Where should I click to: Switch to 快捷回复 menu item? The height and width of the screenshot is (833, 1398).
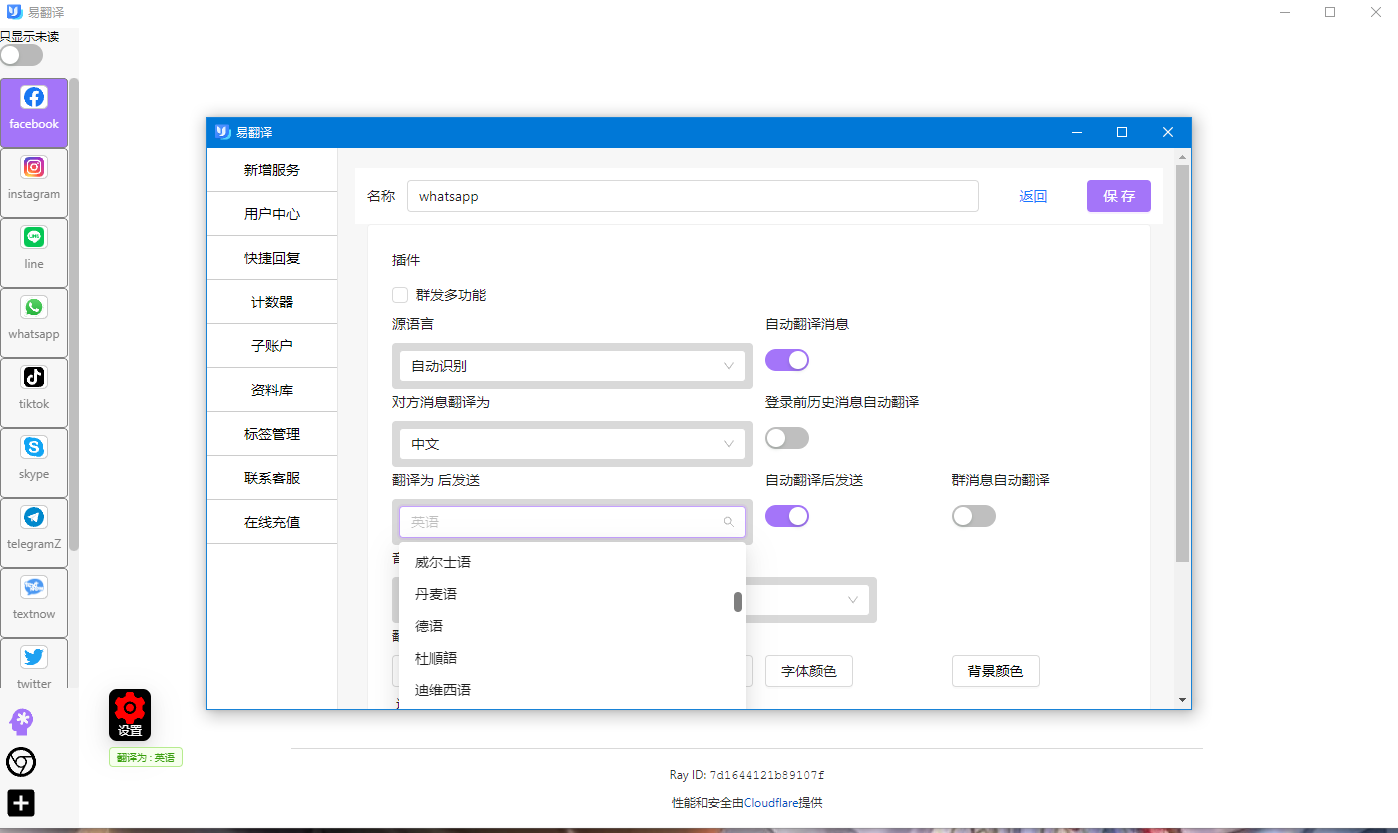(x=272, y=257)
